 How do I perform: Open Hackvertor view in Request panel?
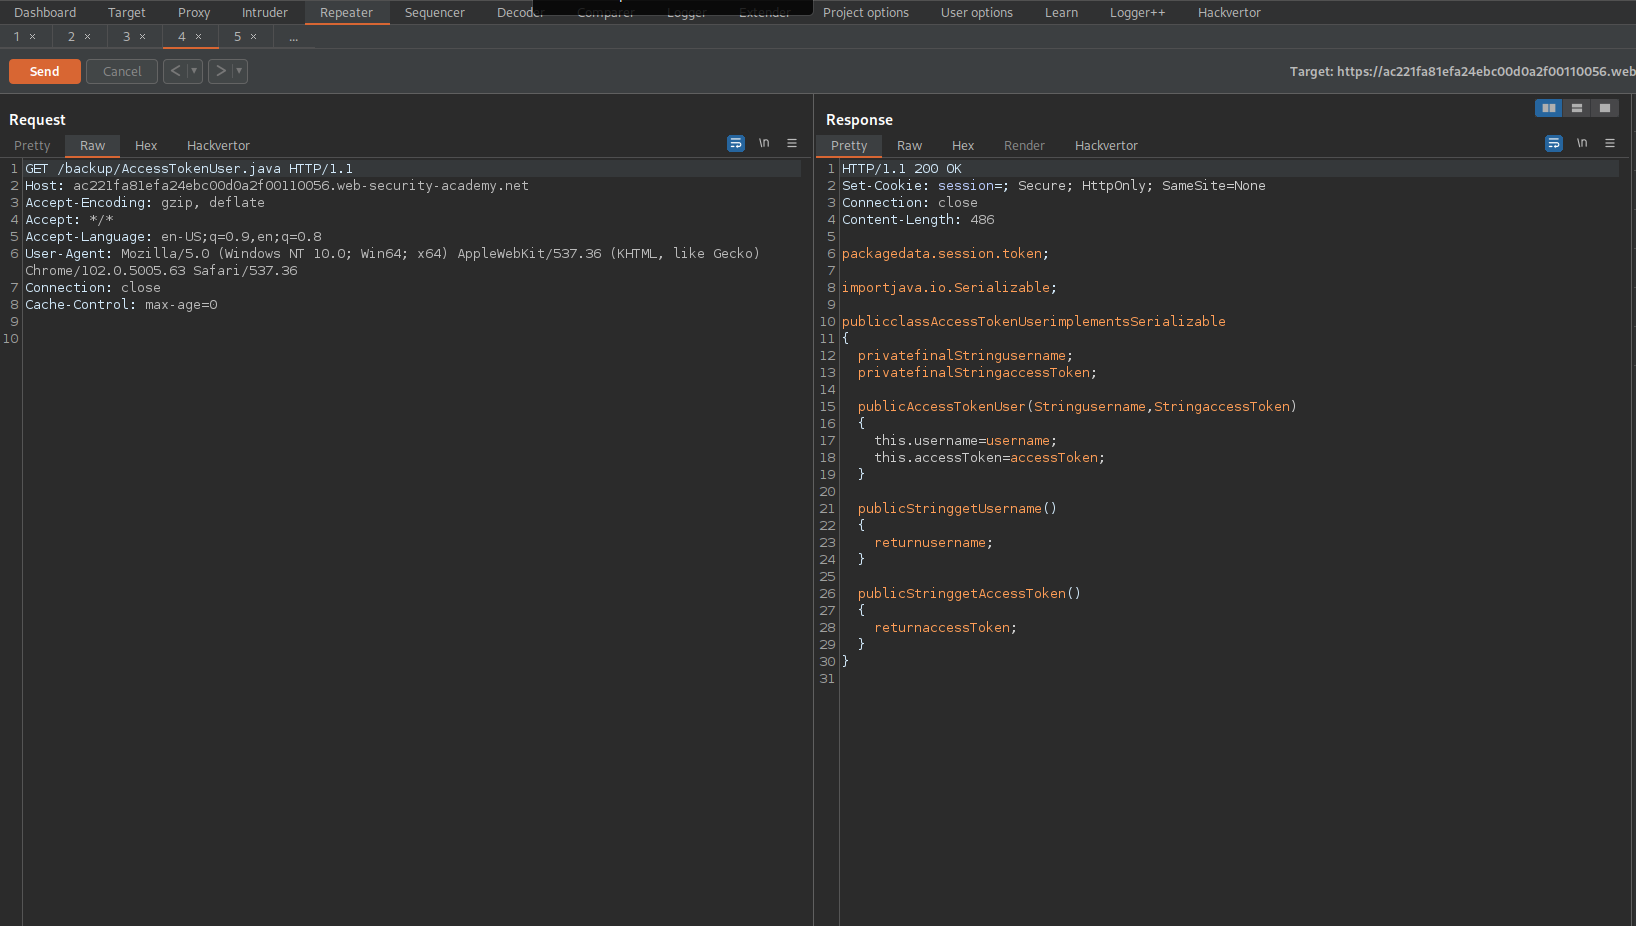[219, 146]
